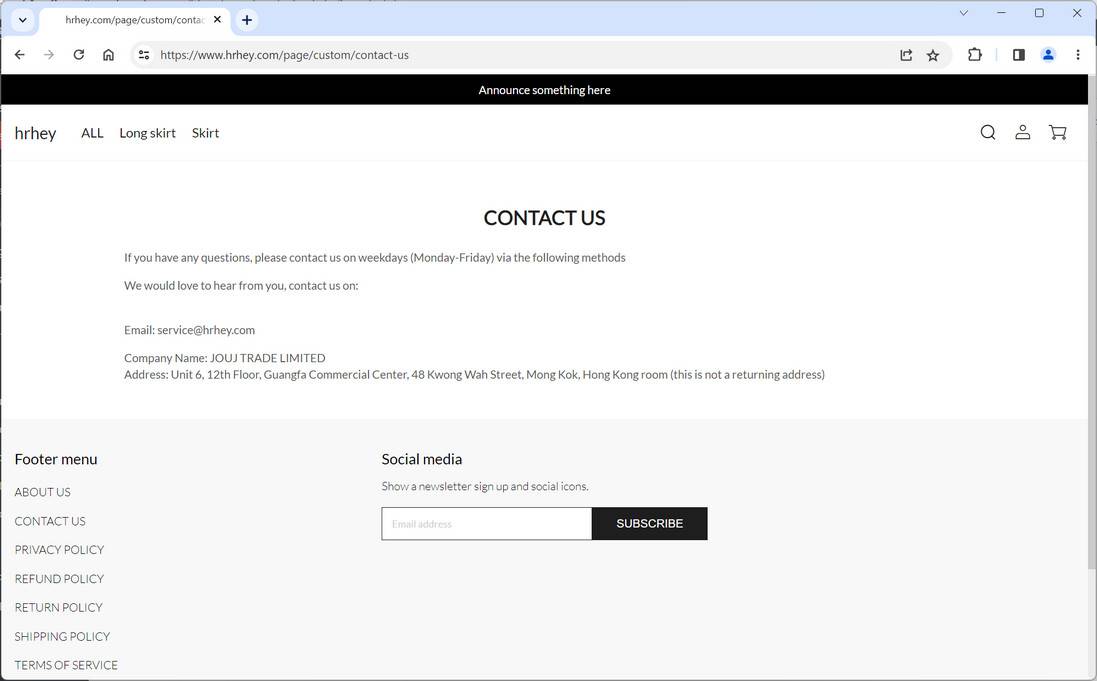Click the account icon in the header
The width and height of the screenshot is (1097, 681).
click(x=1022, y=131)
